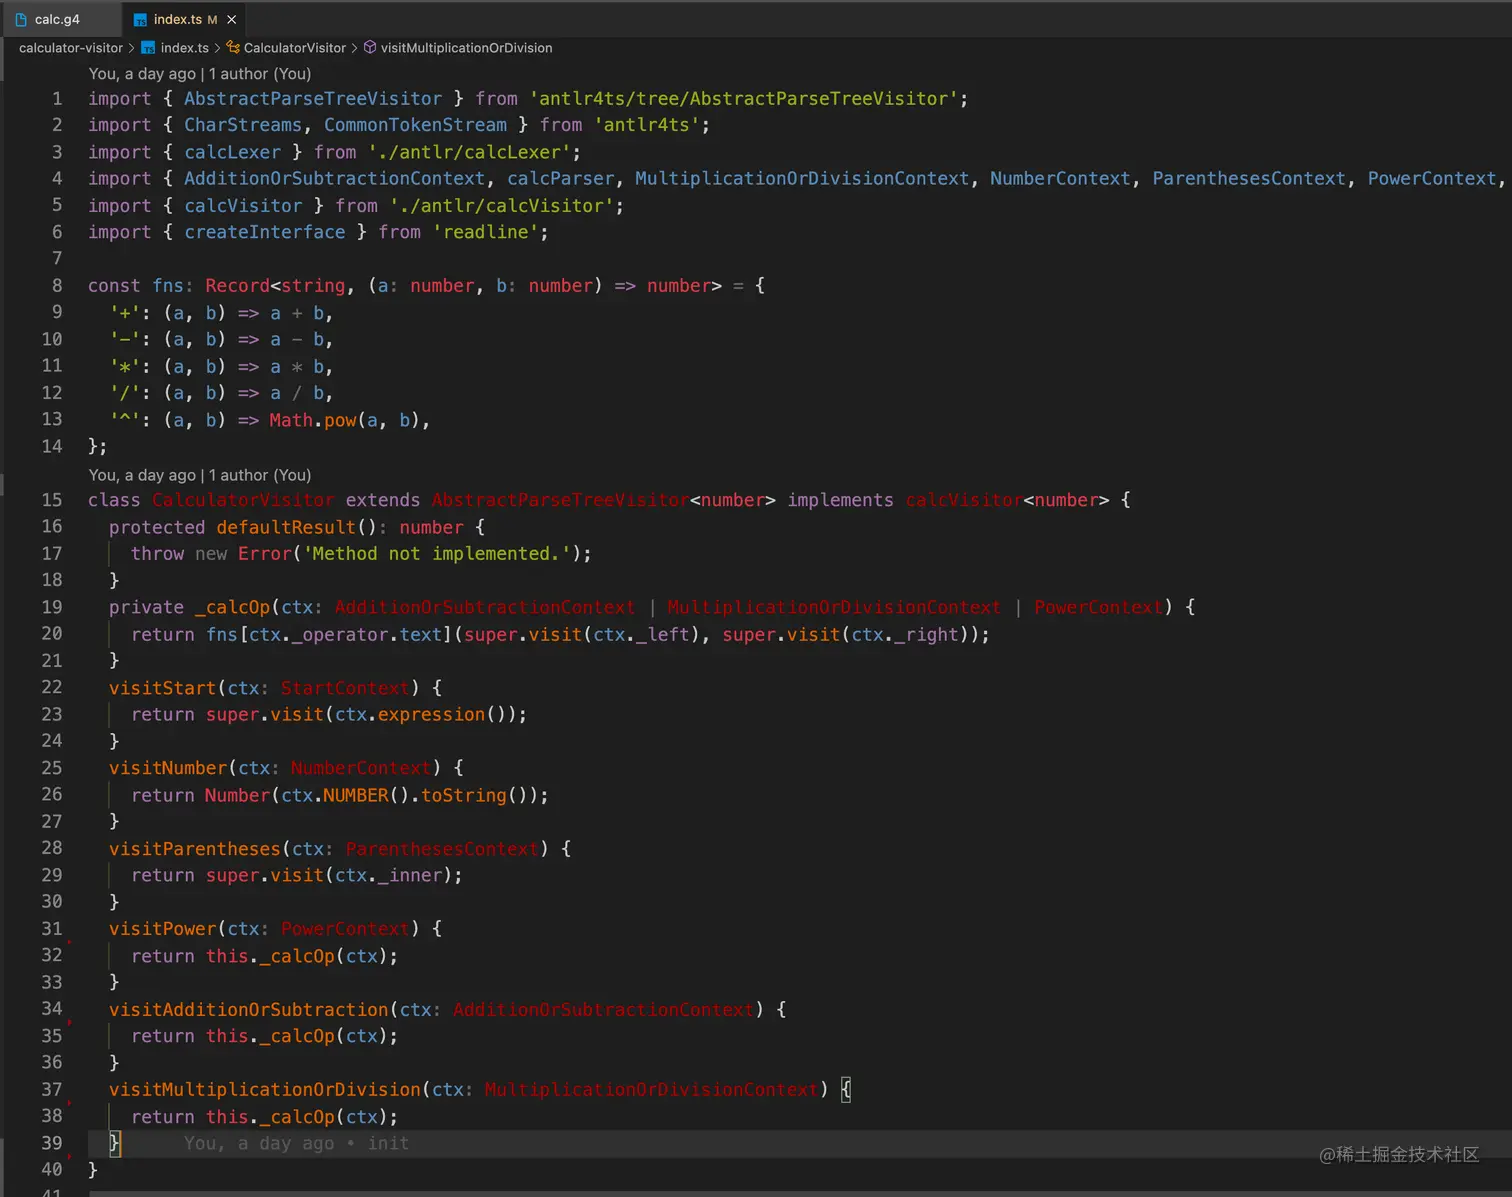Click the 'readline' string on line 6

pos(486,232)
